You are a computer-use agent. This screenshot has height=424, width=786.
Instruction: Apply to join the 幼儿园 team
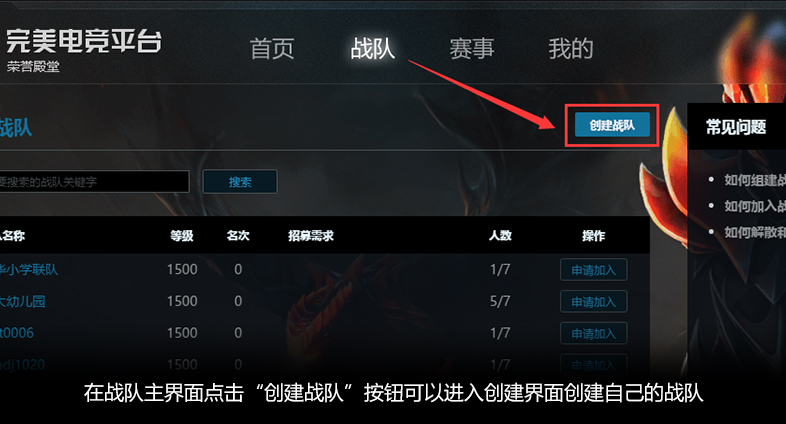[x=594, y=302]
